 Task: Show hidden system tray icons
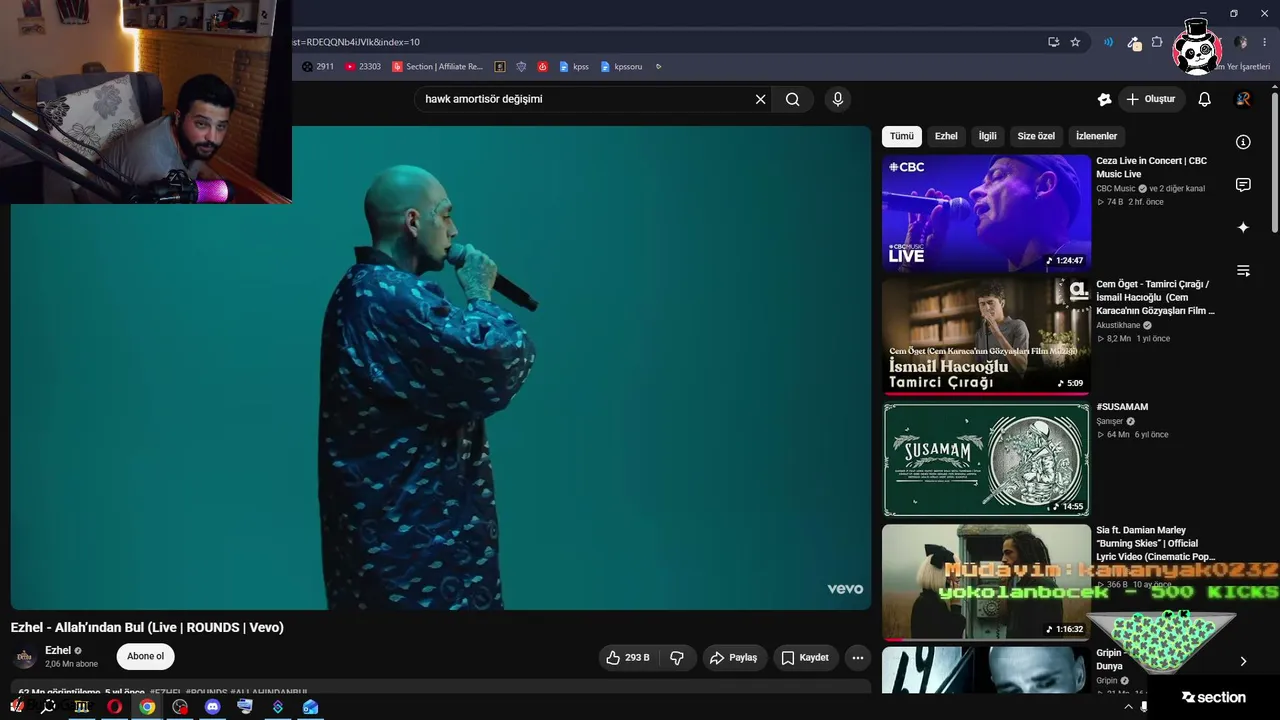[x=1129, y=707]
